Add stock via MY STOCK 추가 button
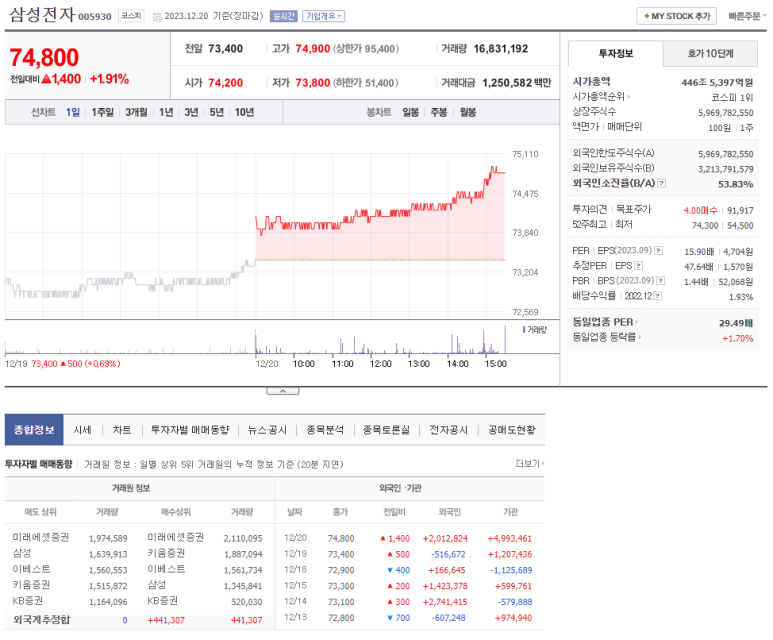Screen dimensions: 773x640 coord(676,16)
